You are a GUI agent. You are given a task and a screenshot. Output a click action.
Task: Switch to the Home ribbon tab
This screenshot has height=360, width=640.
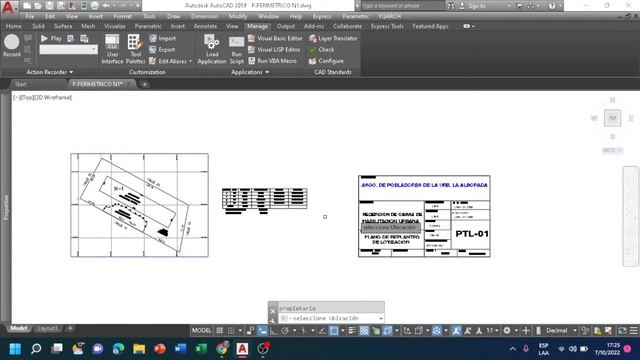click(x=13, y=26)
